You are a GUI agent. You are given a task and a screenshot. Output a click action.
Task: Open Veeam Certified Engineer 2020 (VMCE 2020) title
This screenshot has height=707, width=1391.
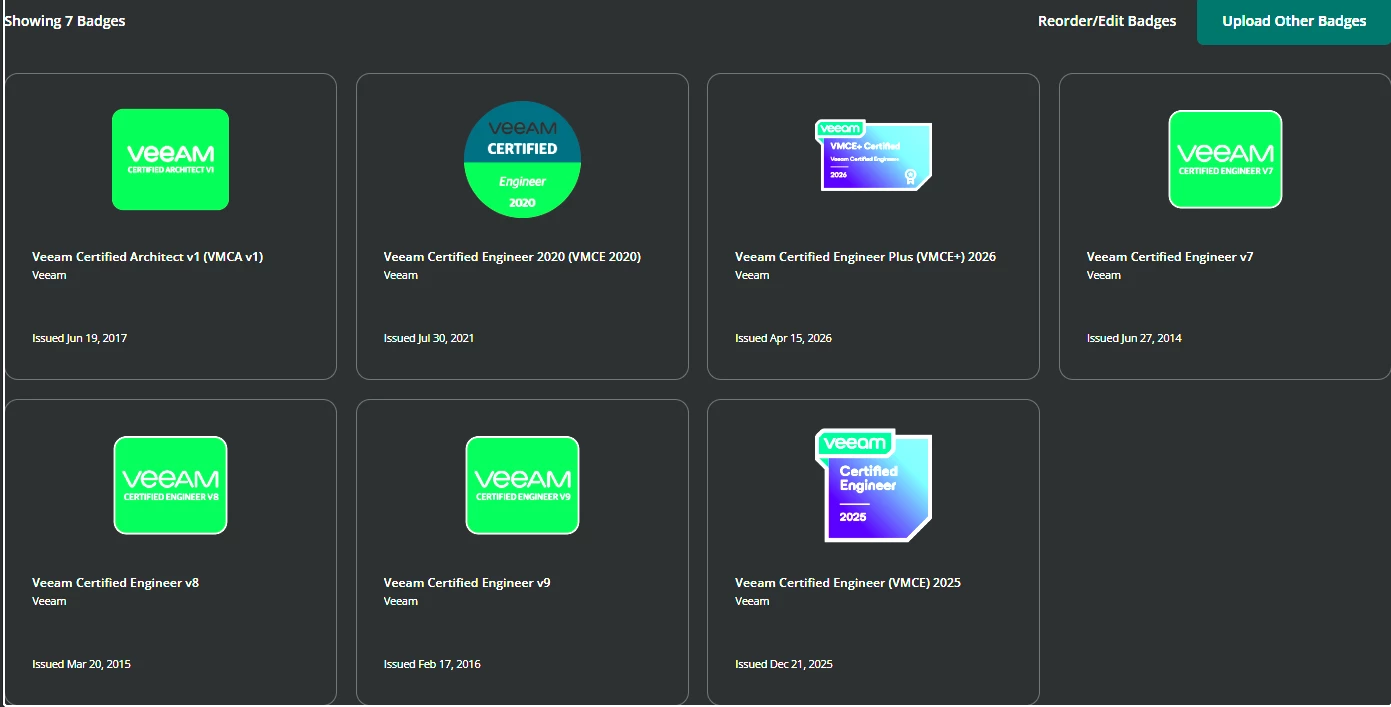[x=512, y=257]
